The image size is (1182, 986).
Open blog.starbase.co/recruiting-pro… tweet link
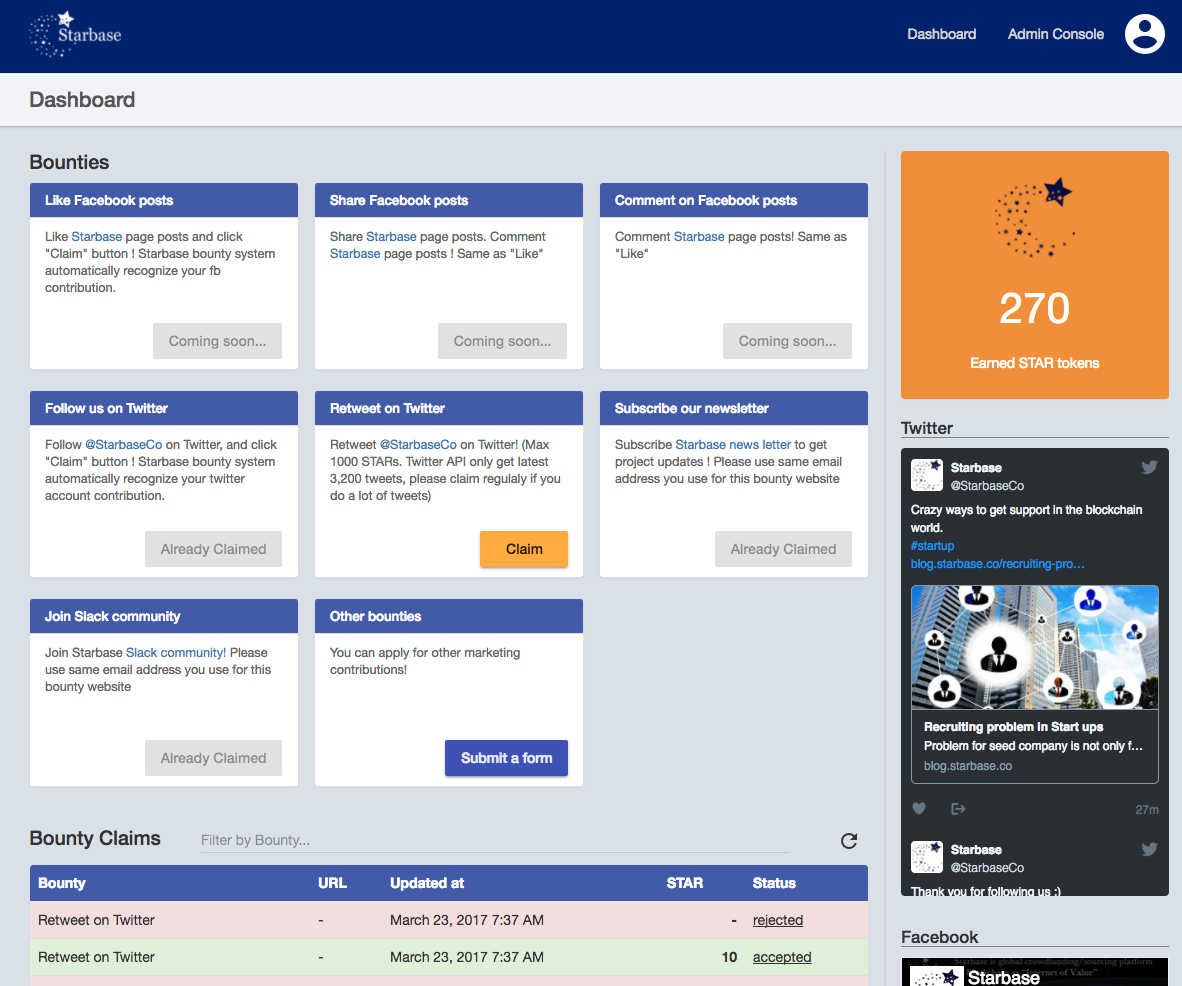tap(997, 564)
